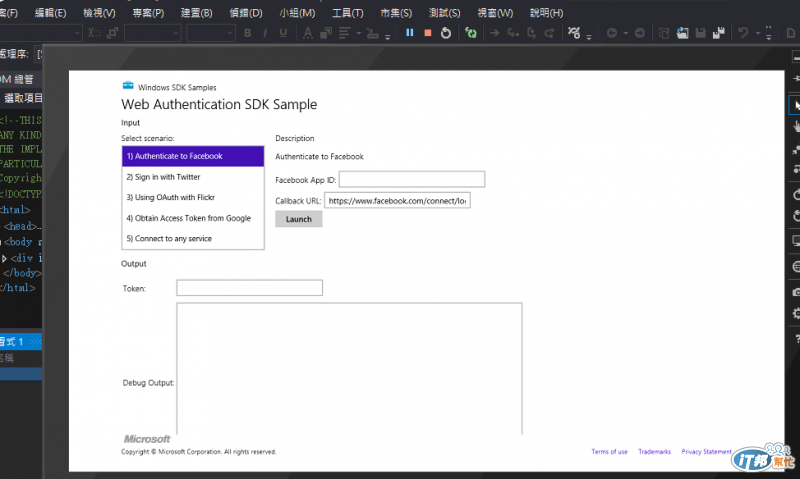Click the Italic formatting icon

pyautogui.click(x=265, y=33)
